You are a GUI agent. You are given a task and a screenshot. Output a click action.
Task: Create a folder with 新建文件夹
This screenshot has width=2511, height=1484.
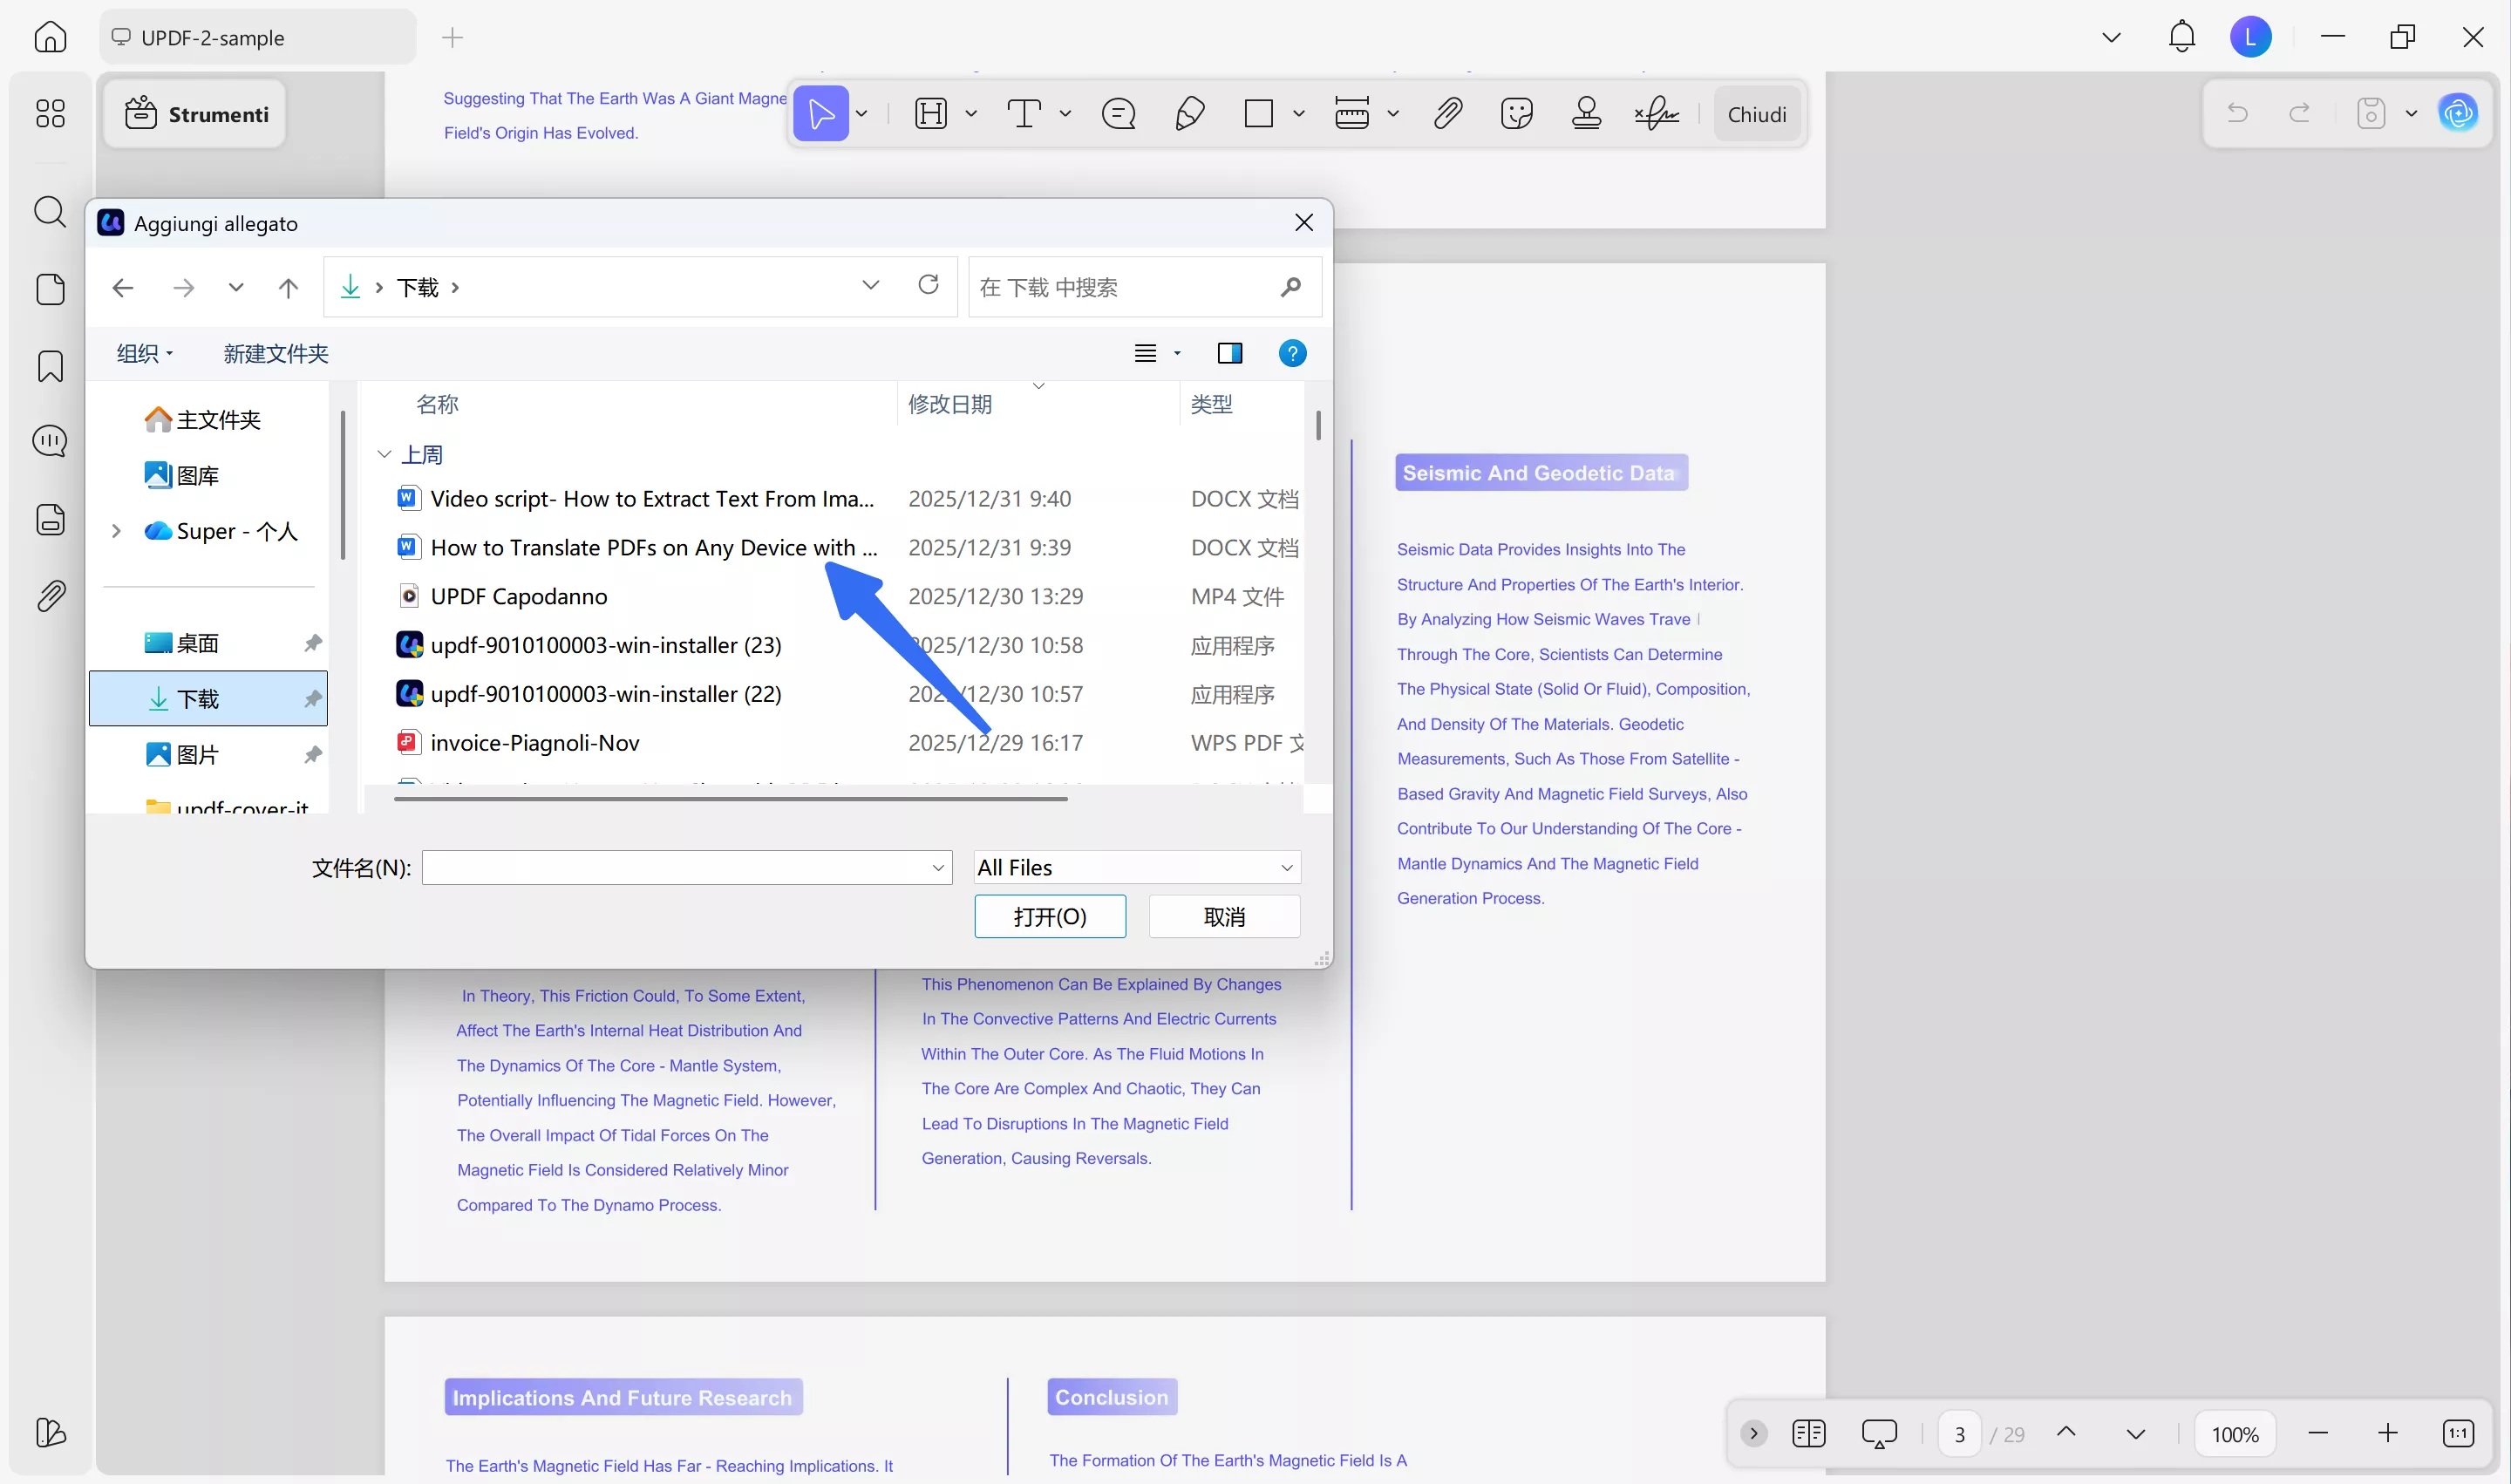tap(276, 353)
